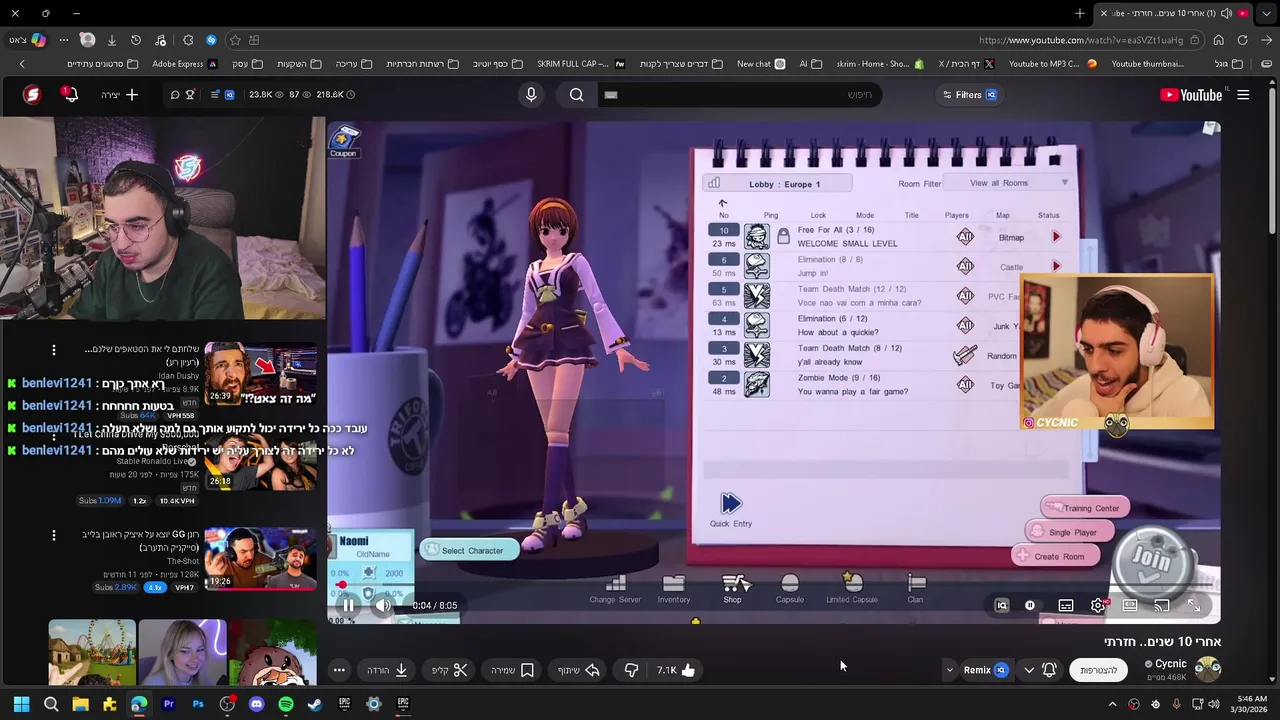Pause the YouTube video
1280x720 pixels.
pos(348,605)
